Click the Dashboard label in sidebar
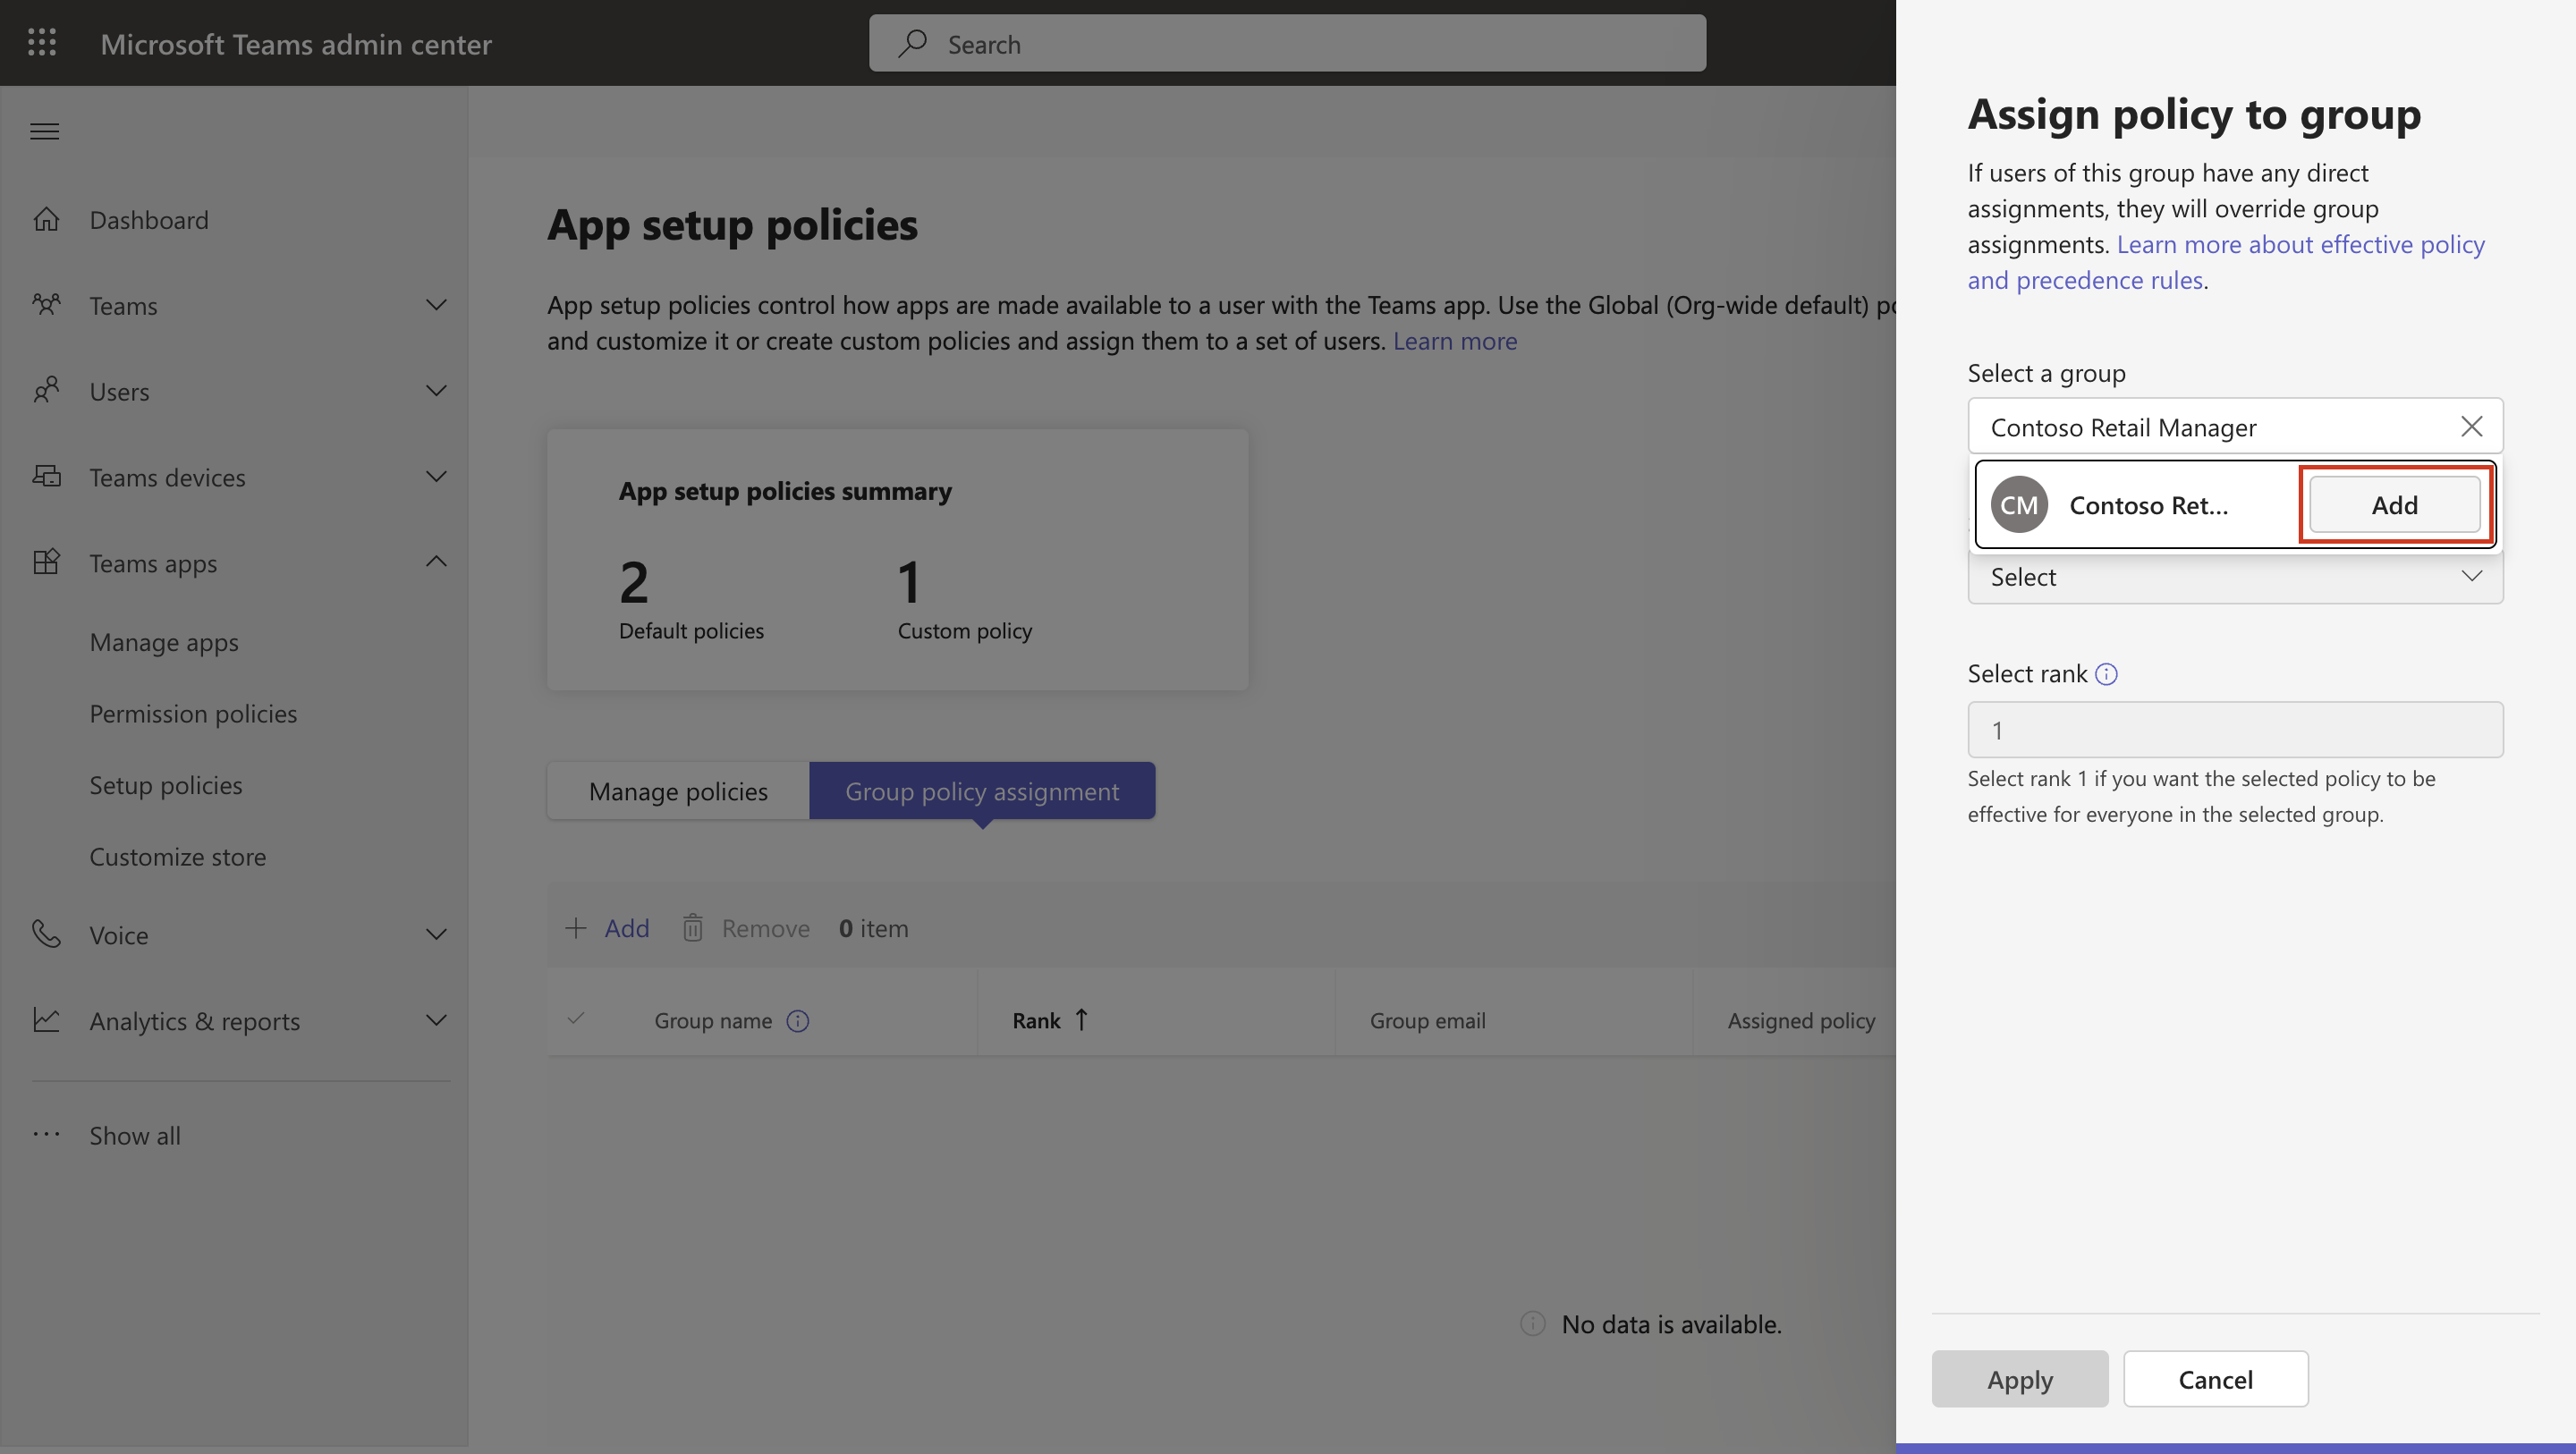The width and height of the screenshot is (2576, 1454). pos(149,220)
